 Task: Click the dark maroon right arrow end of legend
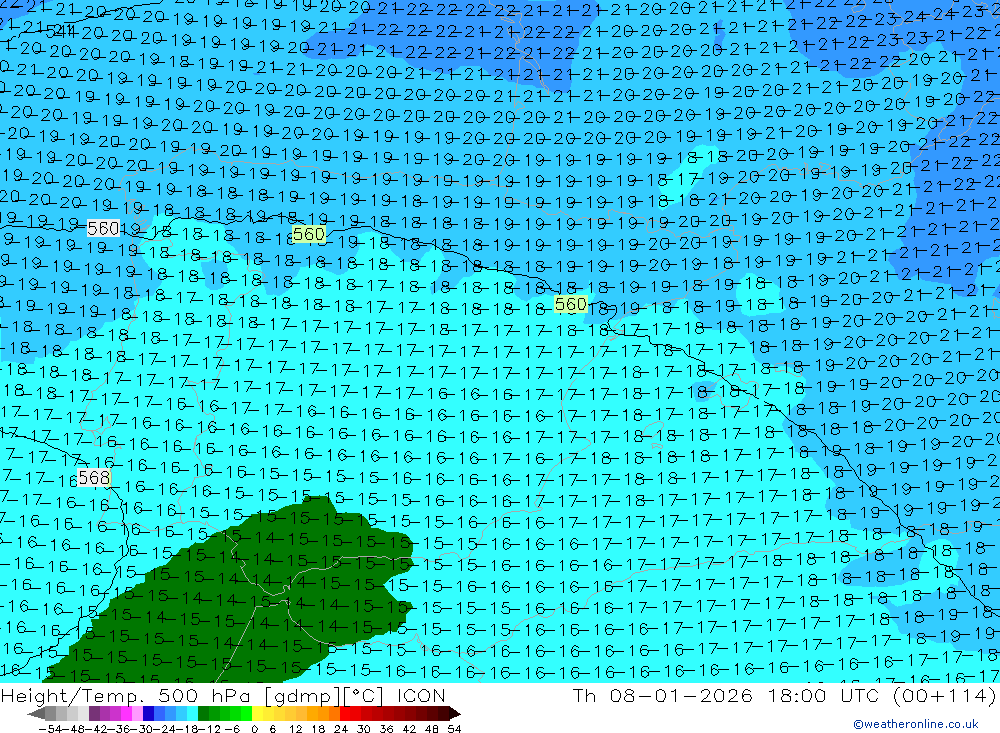(453, 713)
